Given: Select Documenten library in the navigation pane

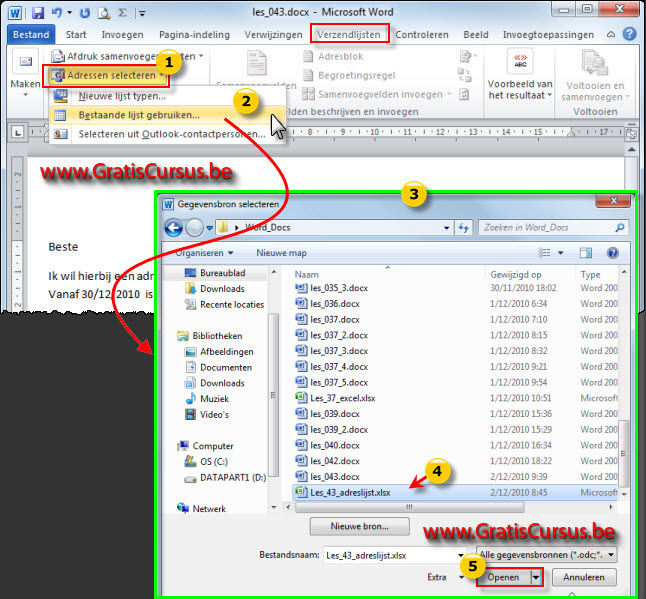Looking at the screenshot, I should coord(218,367).
